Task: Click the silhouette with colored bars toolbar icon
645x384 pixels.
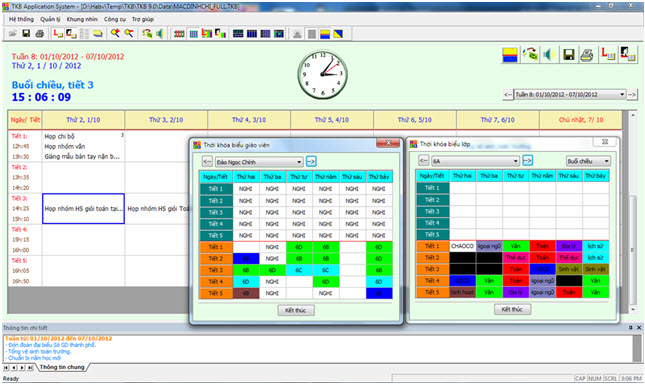Action: click(220, 33)
